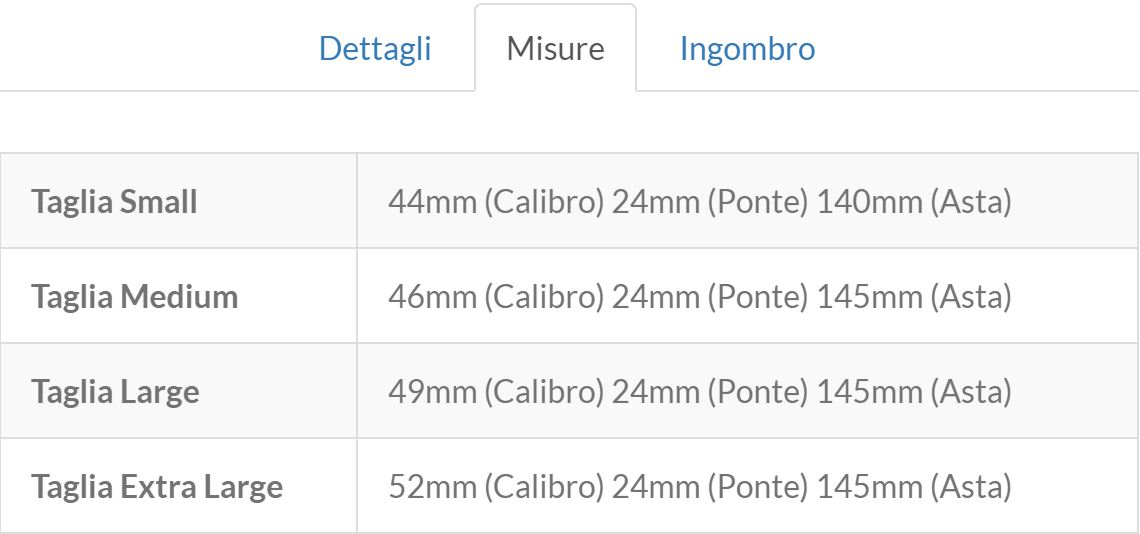Click the 24mm (Ponte) value in Extra Large row
The width and height of the screenshot is (1140, 534).
click(x=710, y=487)
